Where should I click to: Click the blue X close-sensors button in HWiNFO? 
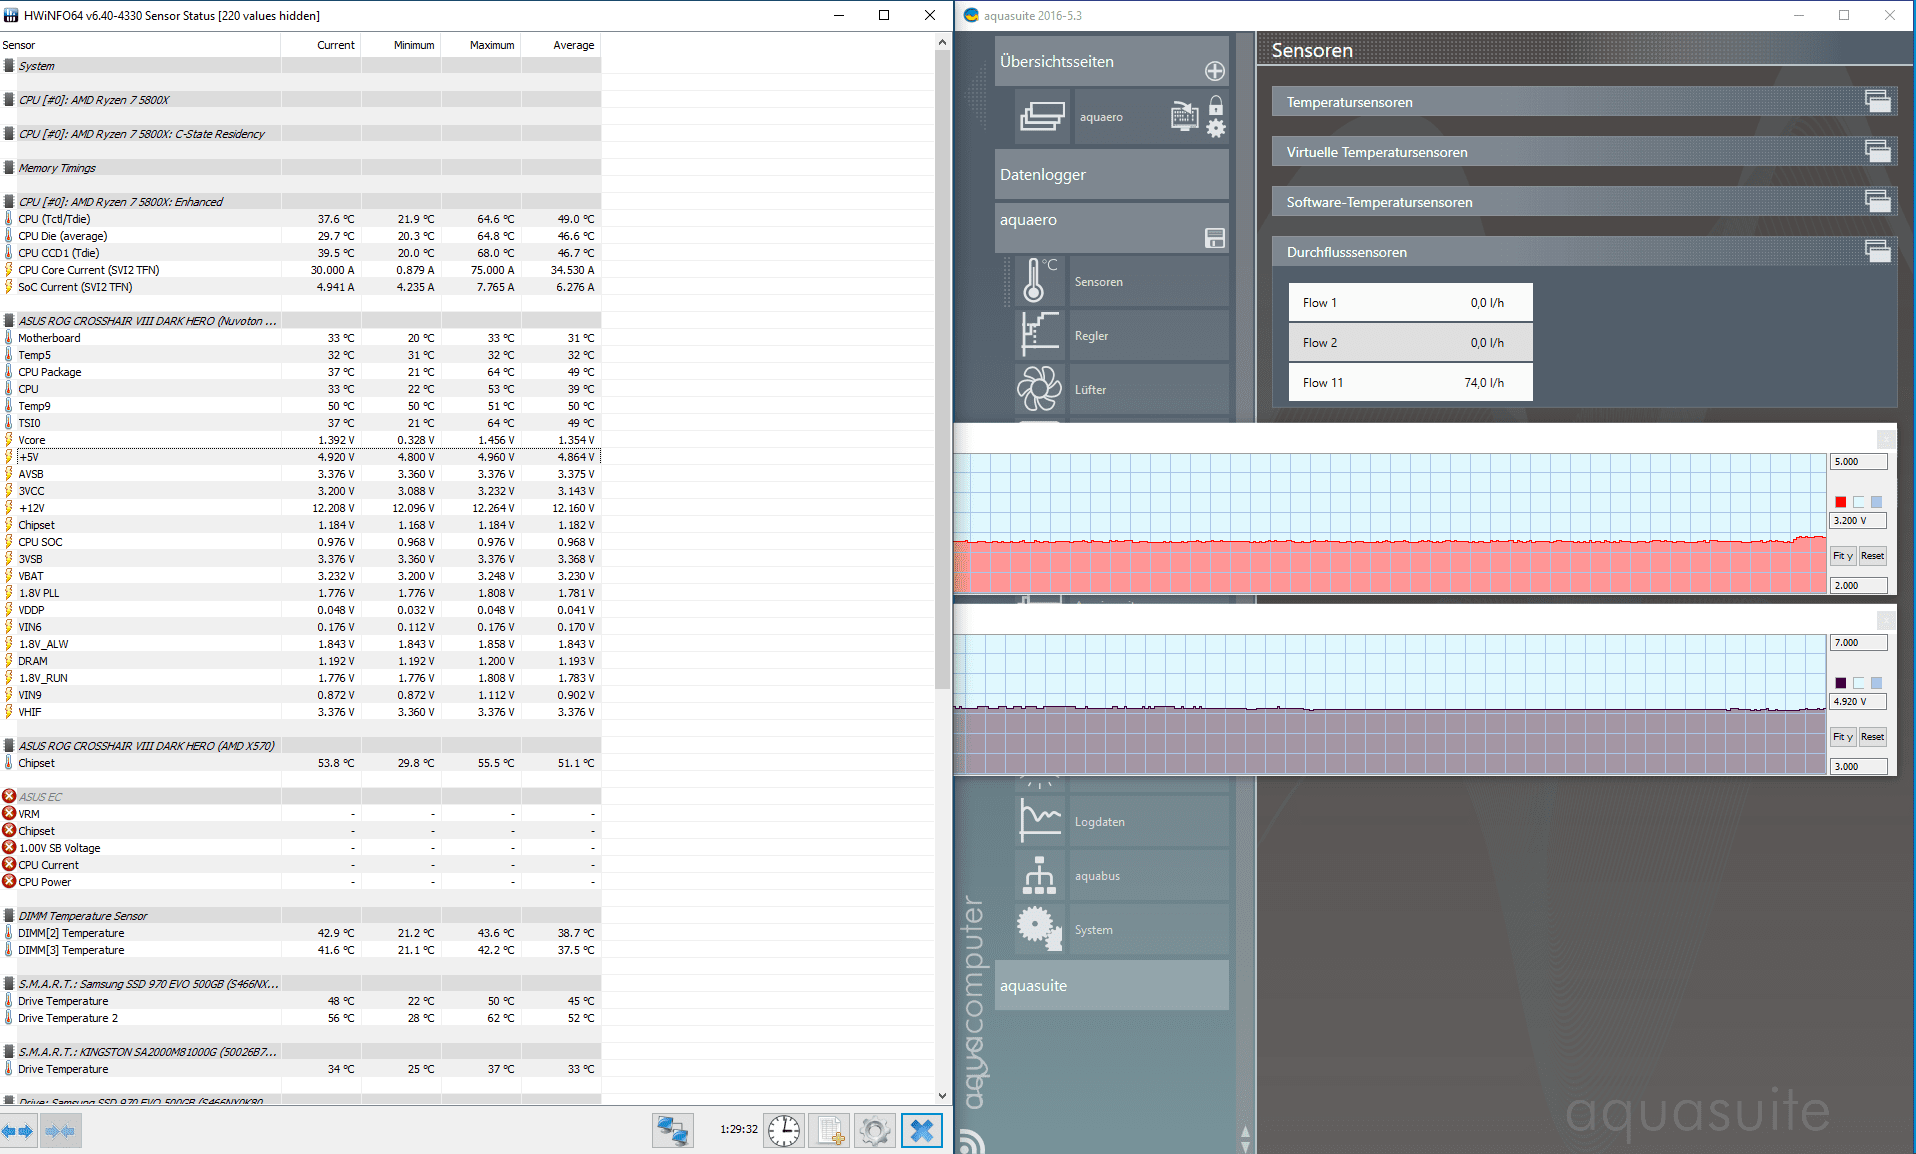(x=922, y=1131)
